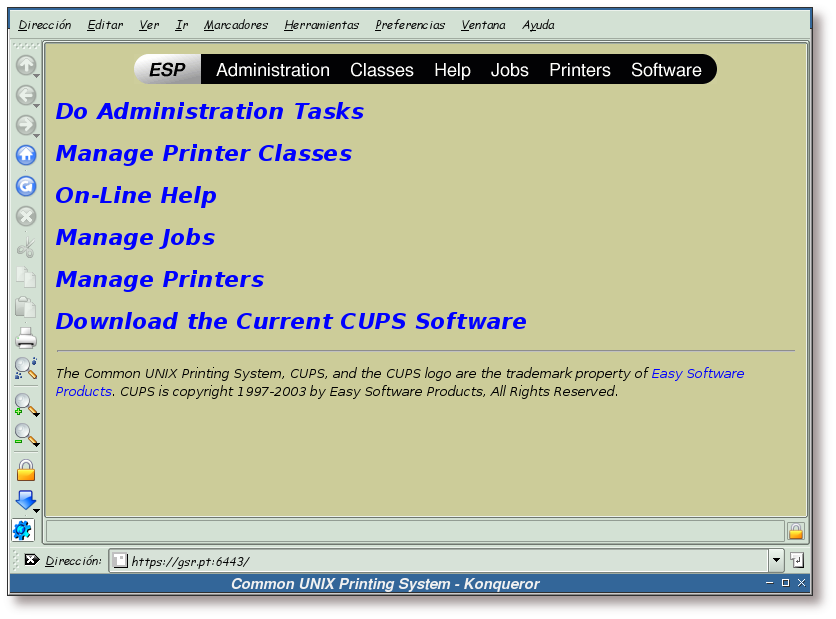The height and width of the screenshot is (619, 836).
Task: Open the Ventana menu
Action: [x=483, y=25]
